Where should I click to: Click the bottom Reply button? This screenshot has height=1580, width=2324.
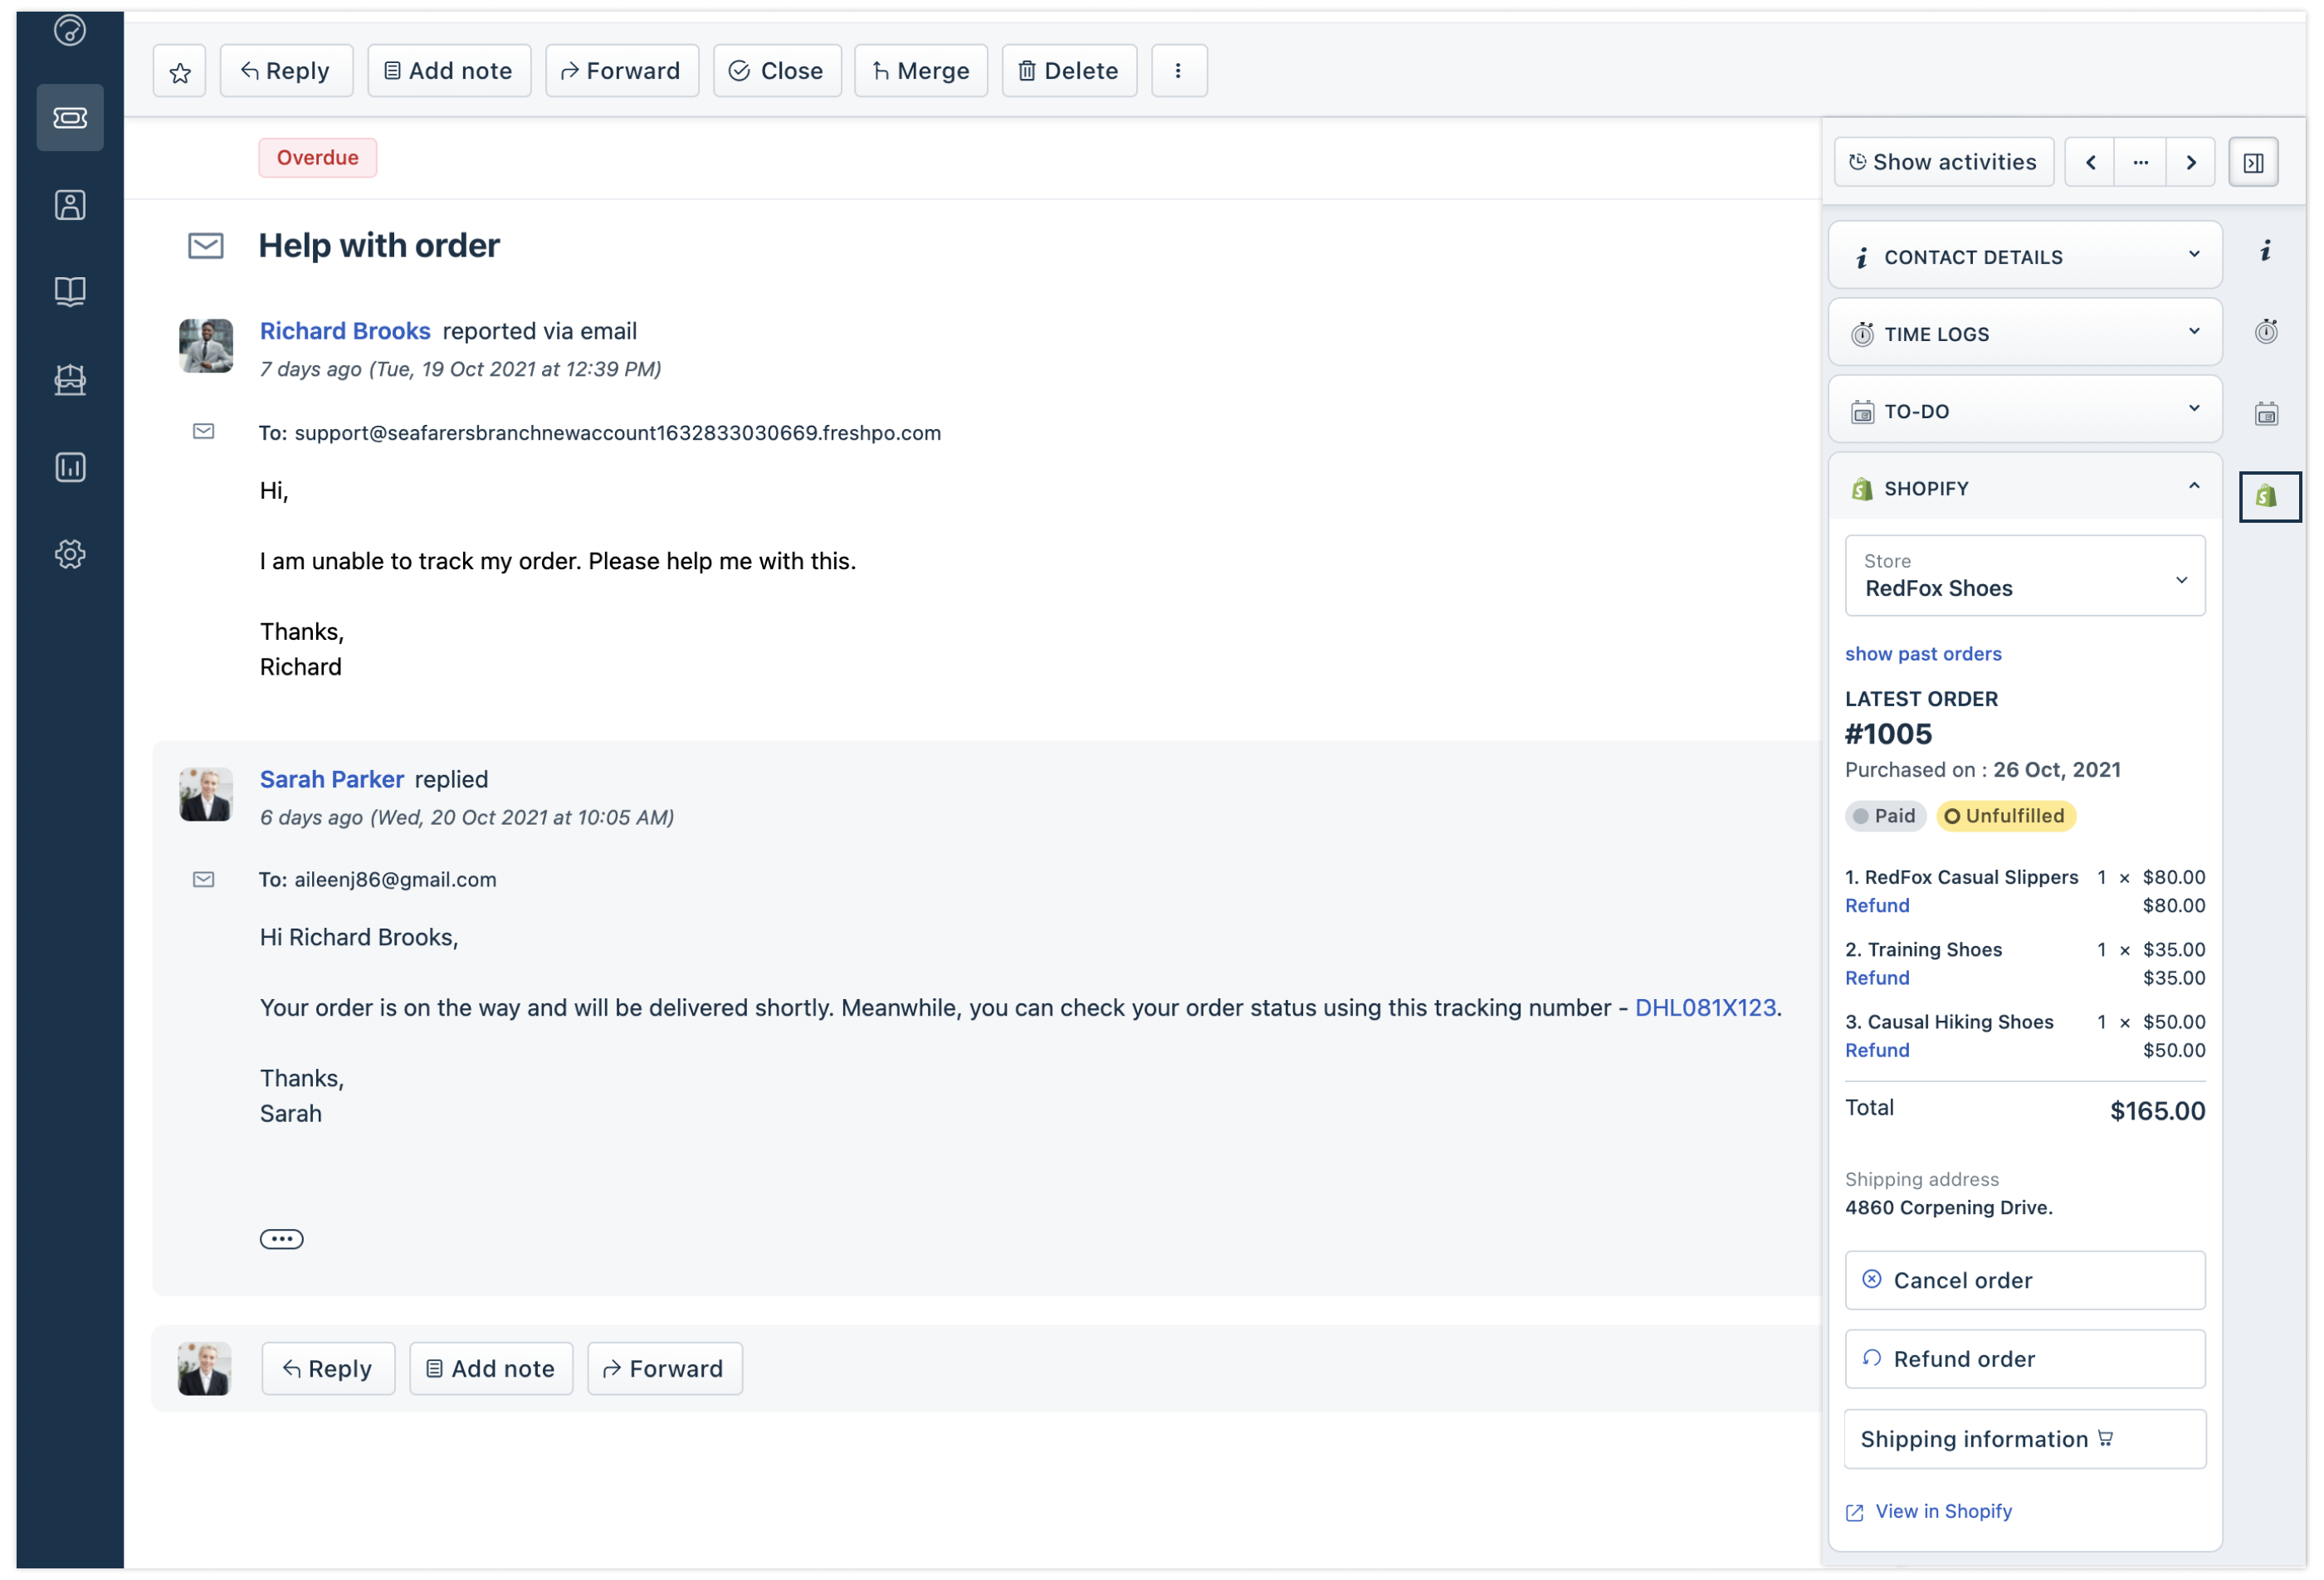(328, 1368)
